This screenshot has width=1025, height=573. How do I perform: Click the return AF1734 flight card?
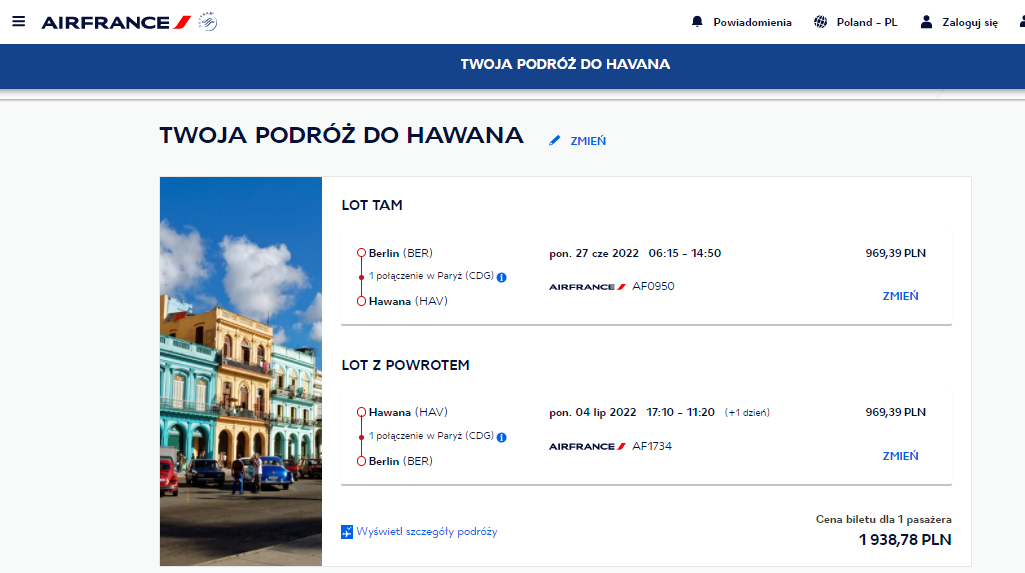click(646, 437)
